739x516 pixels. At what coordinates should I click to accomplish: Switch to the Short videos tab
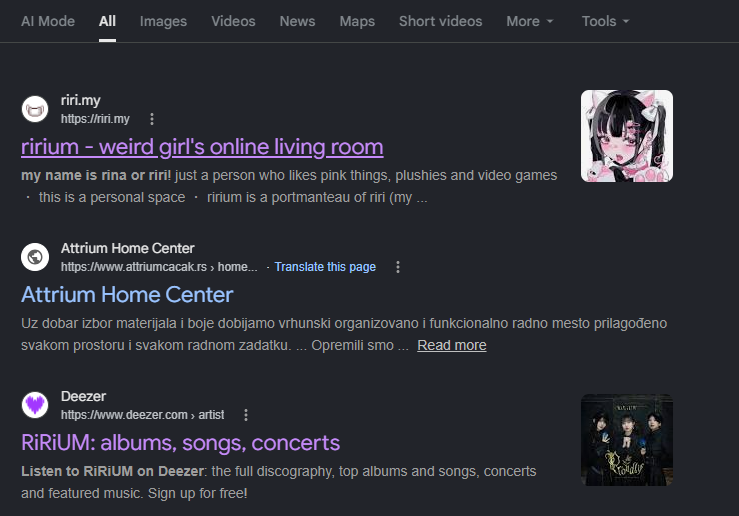pos(441,21)
